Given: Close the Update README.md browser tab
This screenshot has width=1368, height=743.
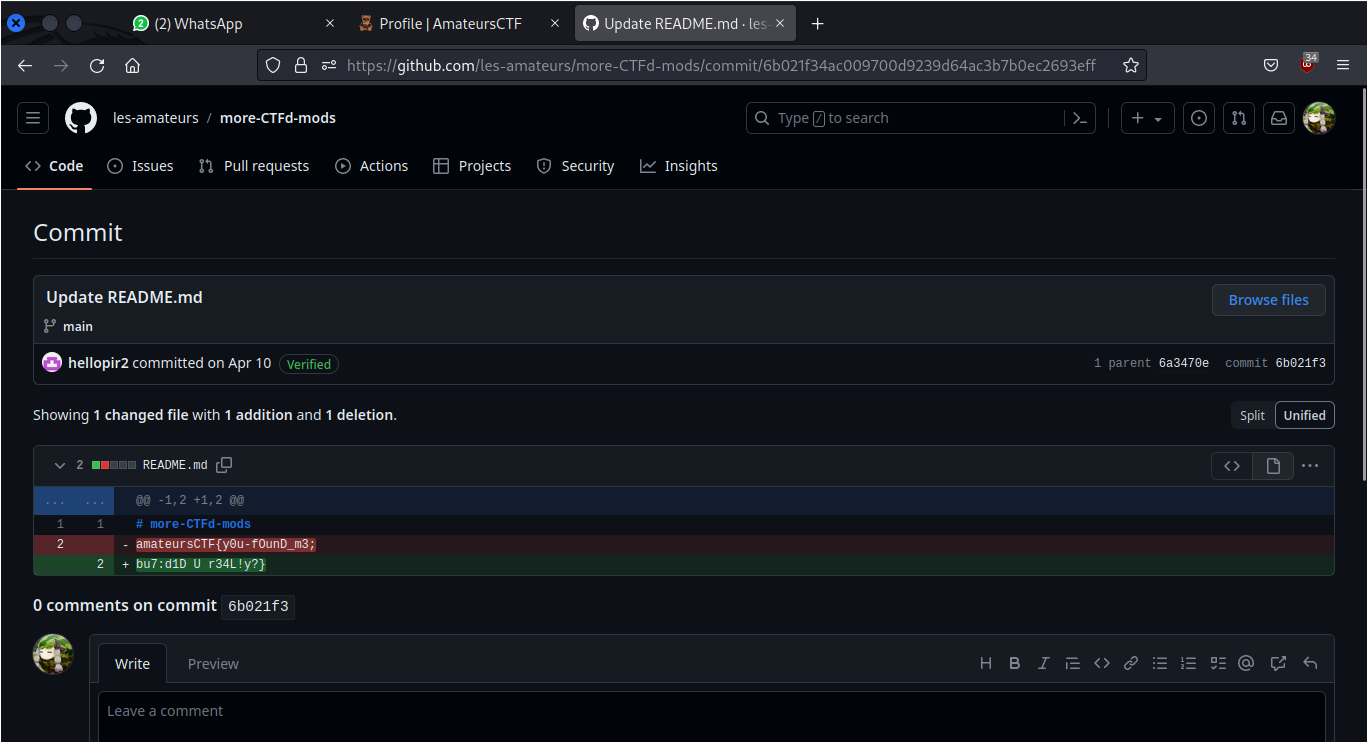Looking at the screenshot, I should (781, 23).
